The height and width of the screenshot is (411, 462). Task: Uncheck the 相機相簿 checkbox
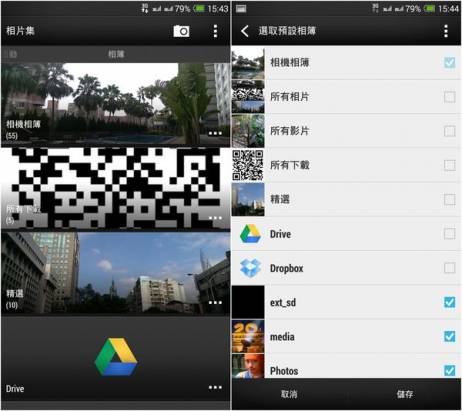[449, 62]
